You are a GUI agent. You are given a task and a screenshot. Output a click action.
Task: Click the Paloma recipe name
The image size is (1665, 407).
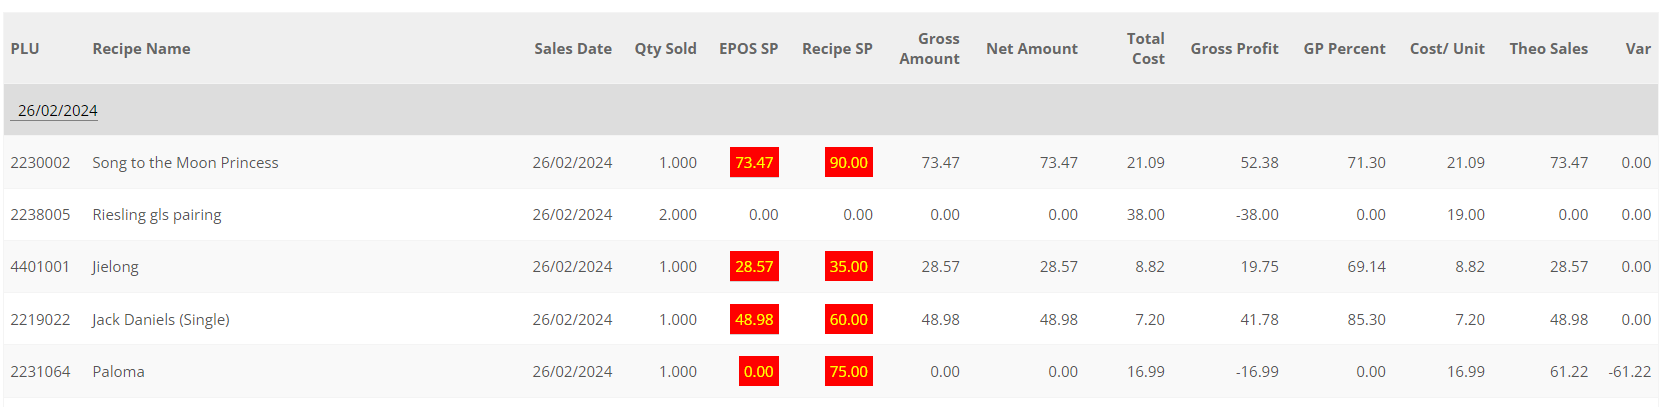point(118,372)
